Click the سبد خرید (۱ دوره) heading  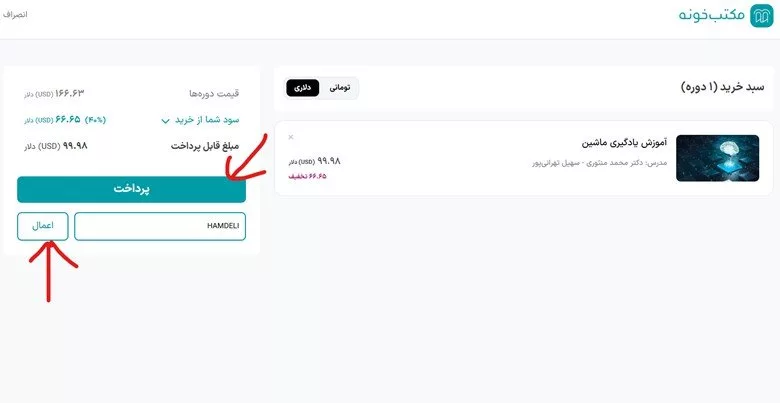click(x=722, y=87)
